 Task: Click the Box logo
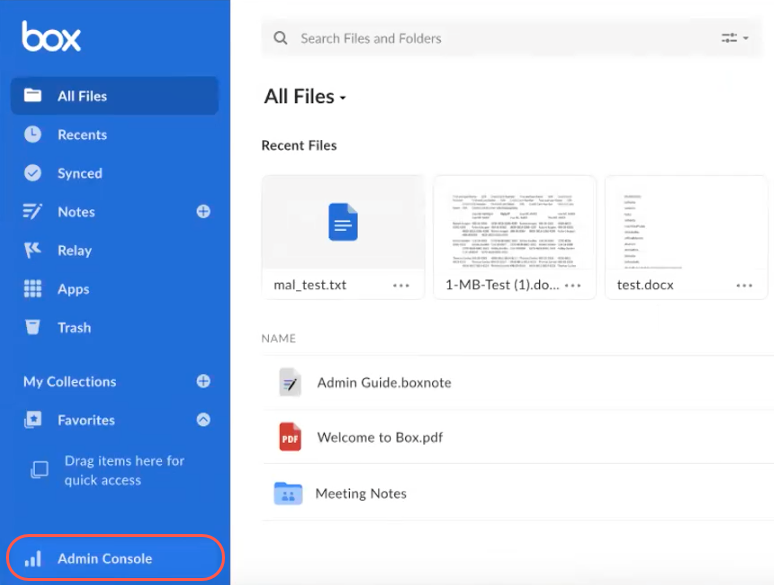click(51, 37)
